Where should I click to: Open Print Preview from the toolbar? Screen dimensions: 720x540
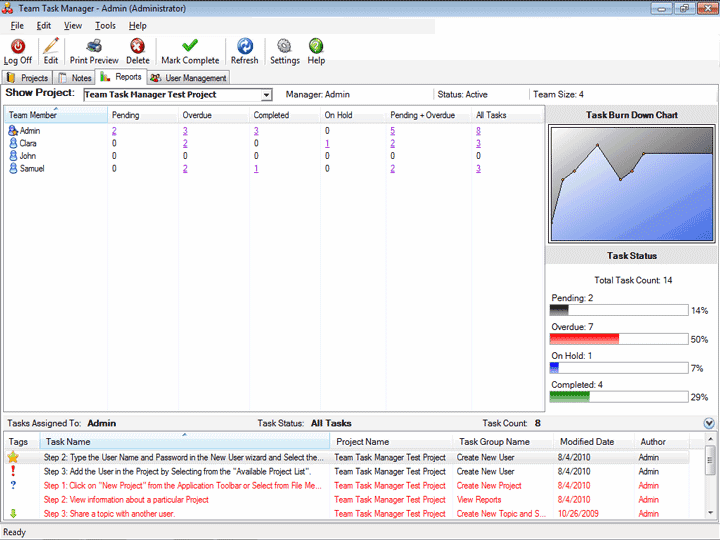tap(94, 47)
